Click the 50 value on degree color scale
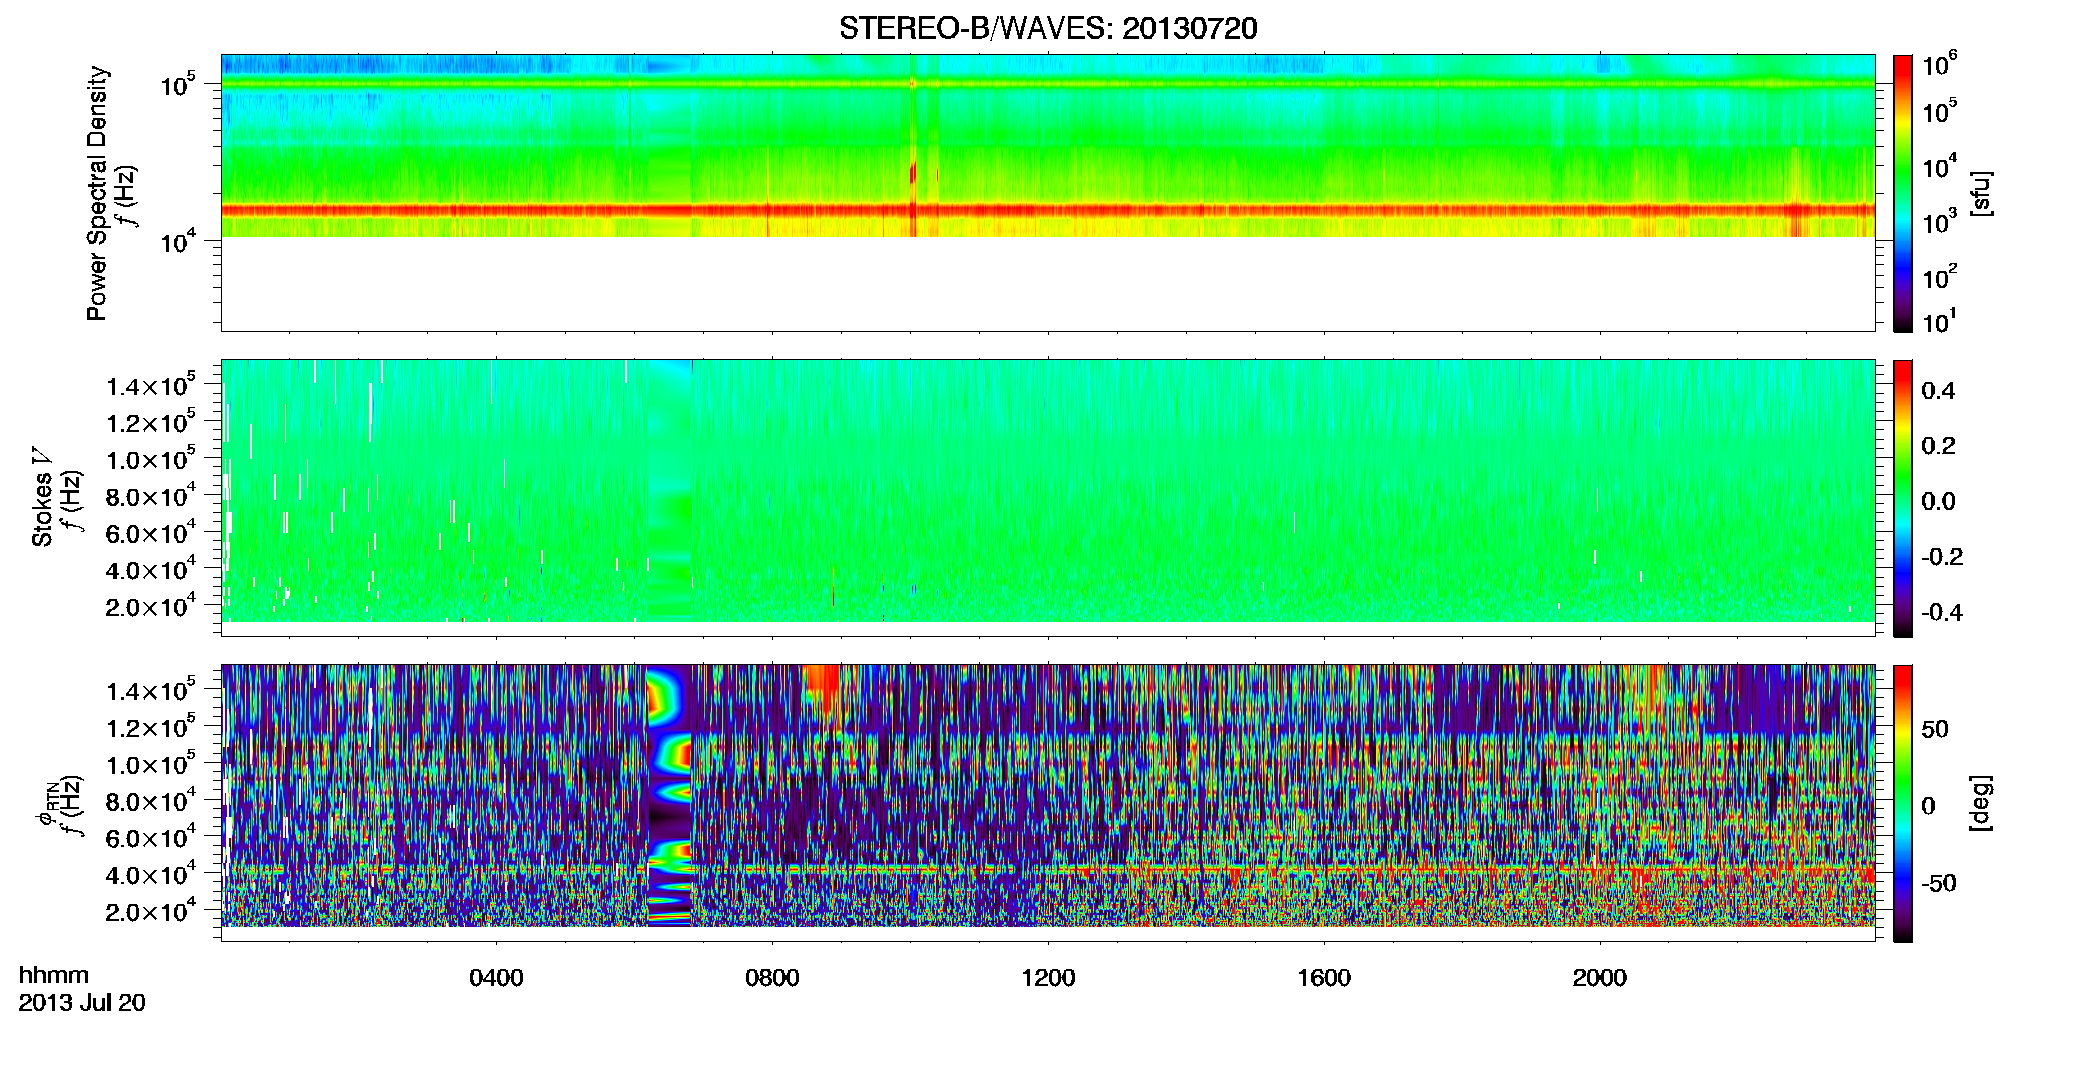This screenshot has width=2096, height=1080. [x=1935, y=729]
